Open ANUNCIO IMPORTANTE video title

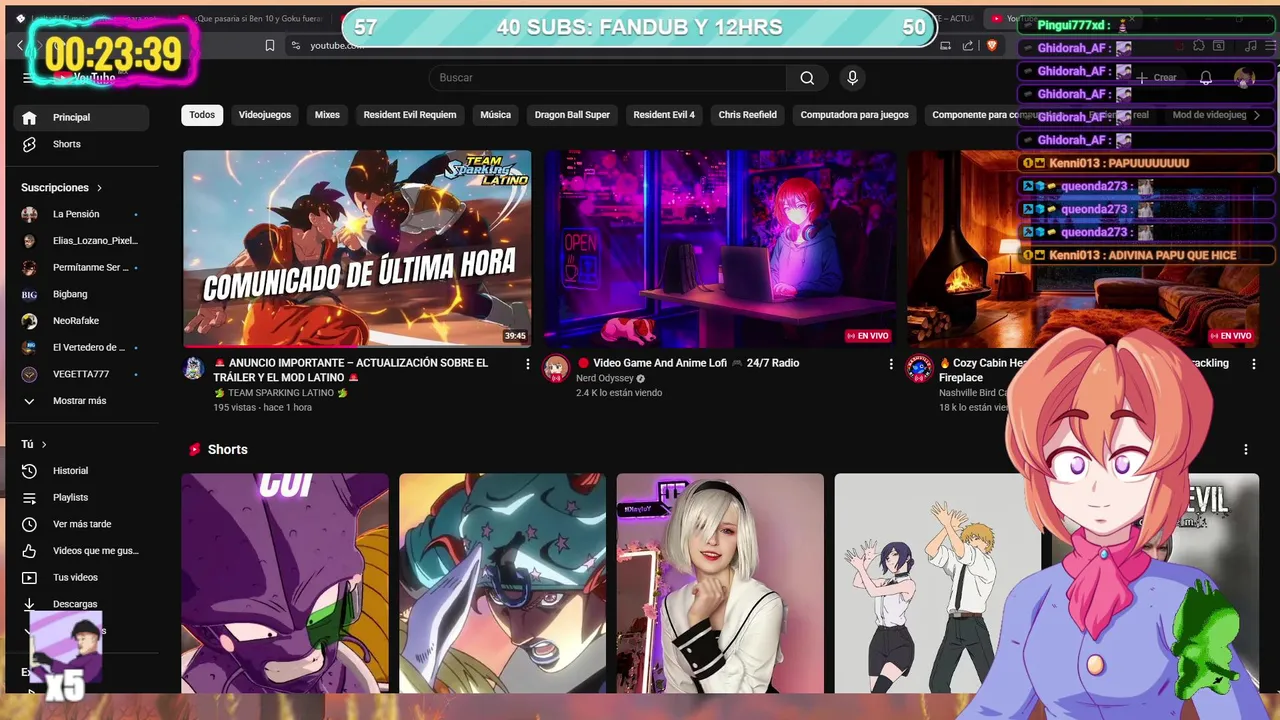(351, 370)
